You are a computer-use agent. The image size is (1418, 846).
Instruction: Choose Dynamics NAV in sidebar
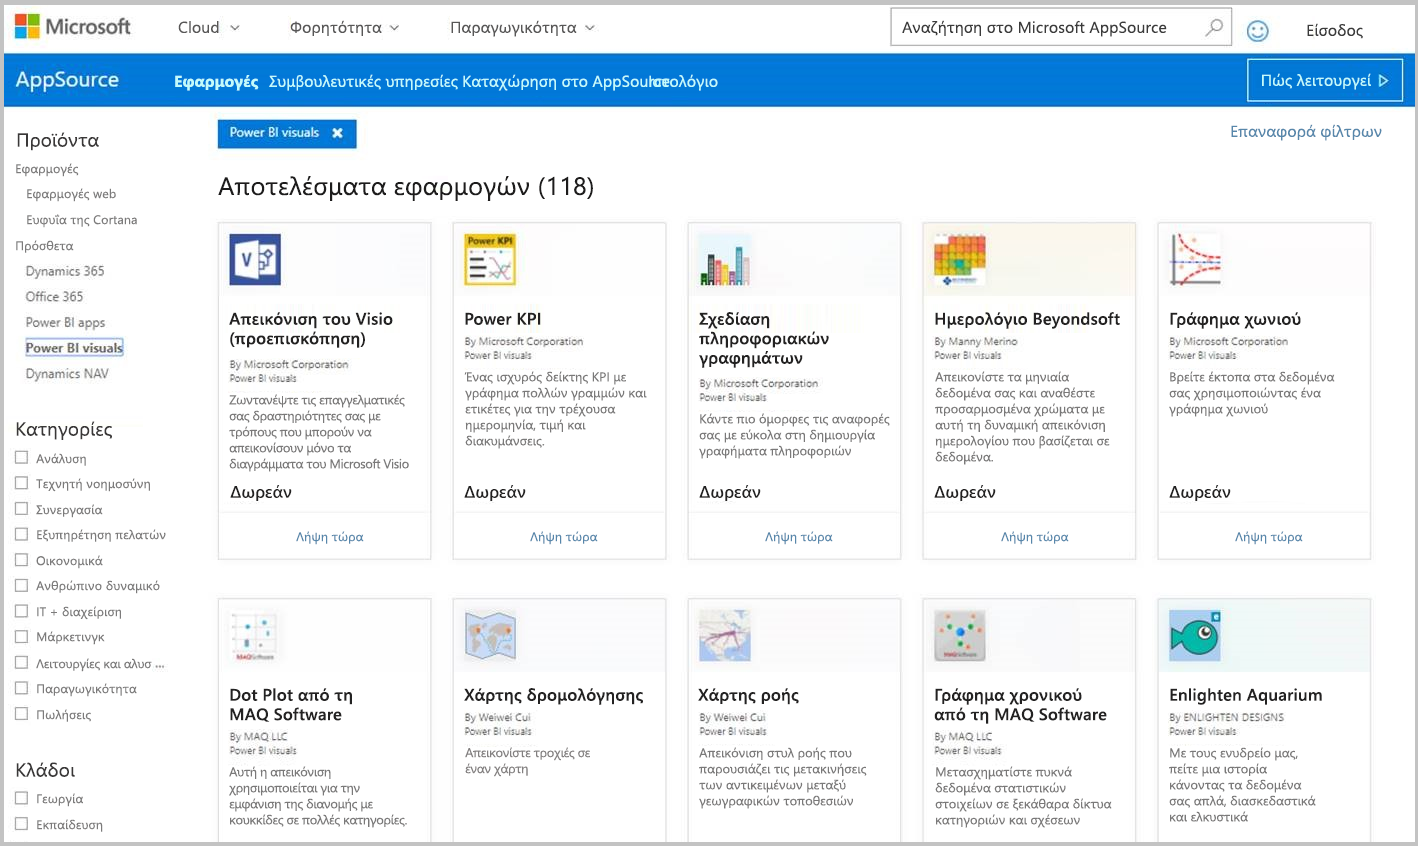[67, 374]
